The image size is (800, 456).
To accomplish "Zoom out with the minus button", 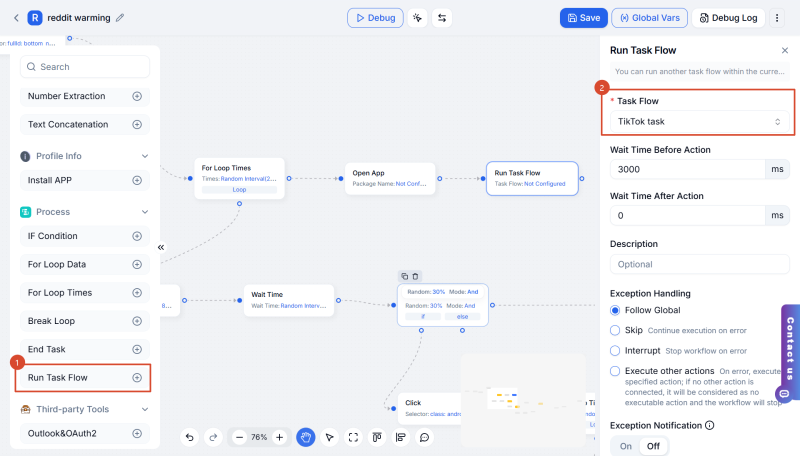I will (239, 437).
